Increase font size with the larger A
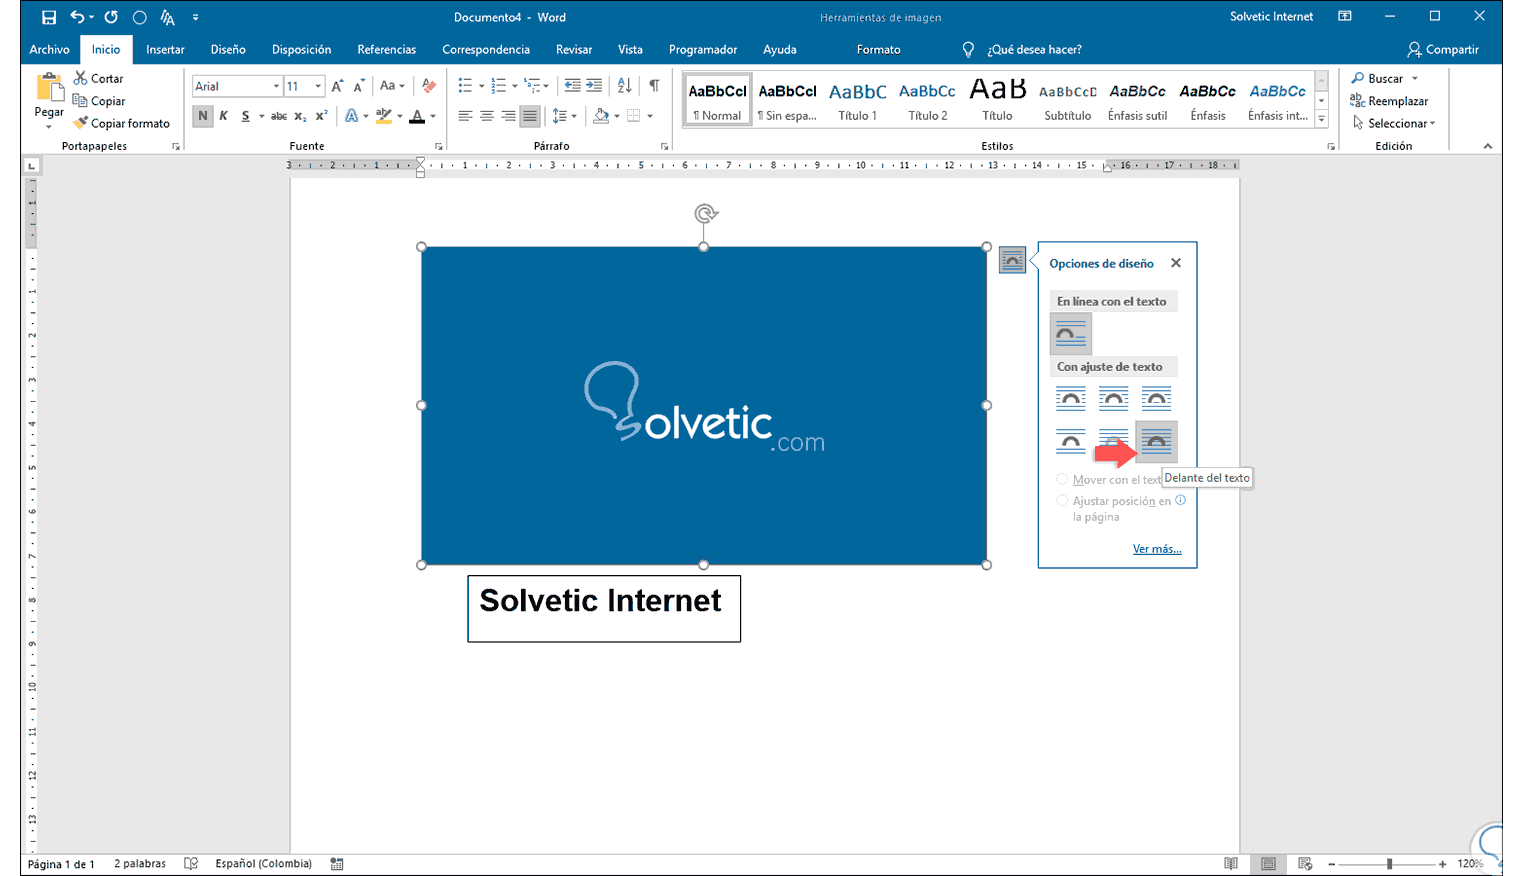Image resolution: width=1524 pixels, height=876 pixels. (x=337, y=86)
